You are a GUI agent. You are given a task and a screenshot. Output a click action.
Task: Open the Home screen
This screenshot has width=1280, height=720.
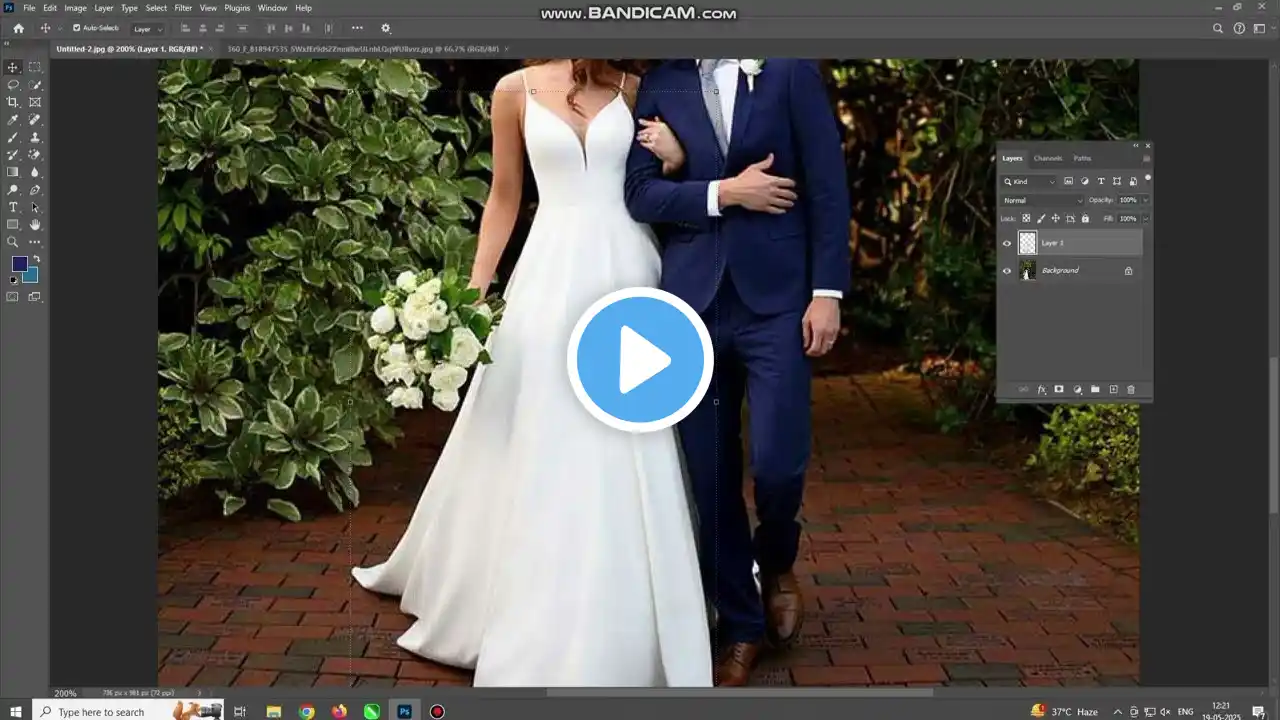(18, 29)
